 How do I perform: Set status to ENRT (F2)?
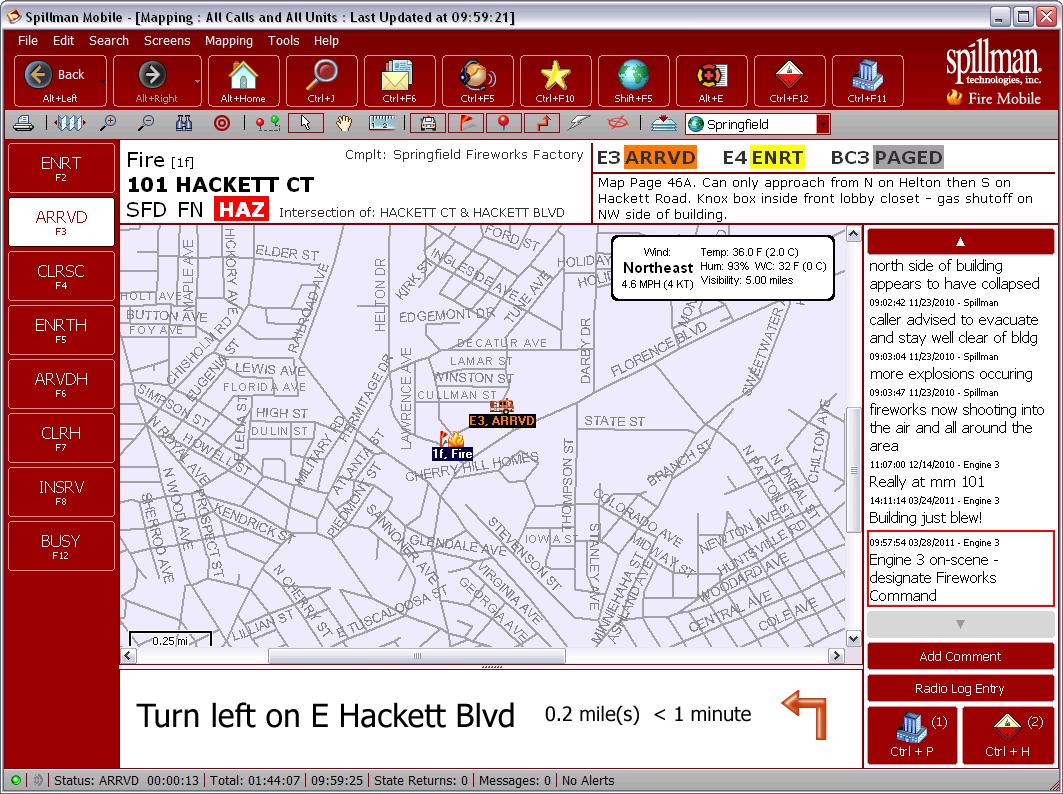[61, 167]
